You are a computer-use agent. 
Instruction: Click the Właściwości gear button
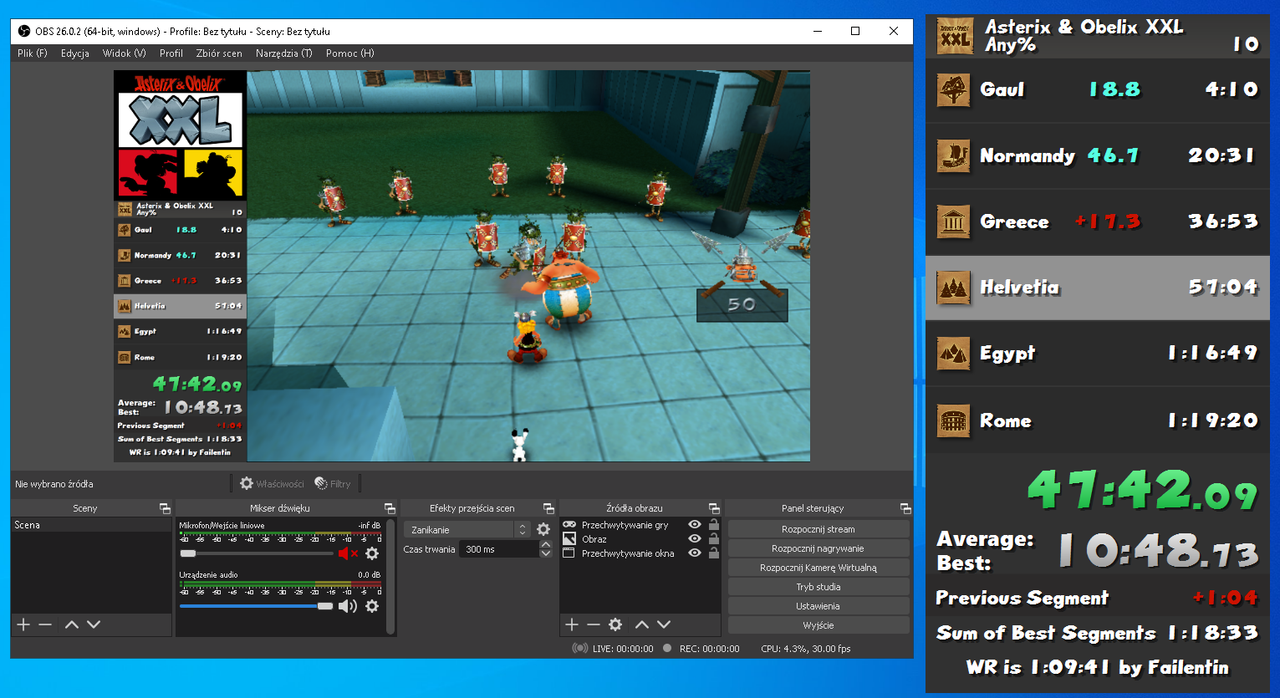(271, 484)
